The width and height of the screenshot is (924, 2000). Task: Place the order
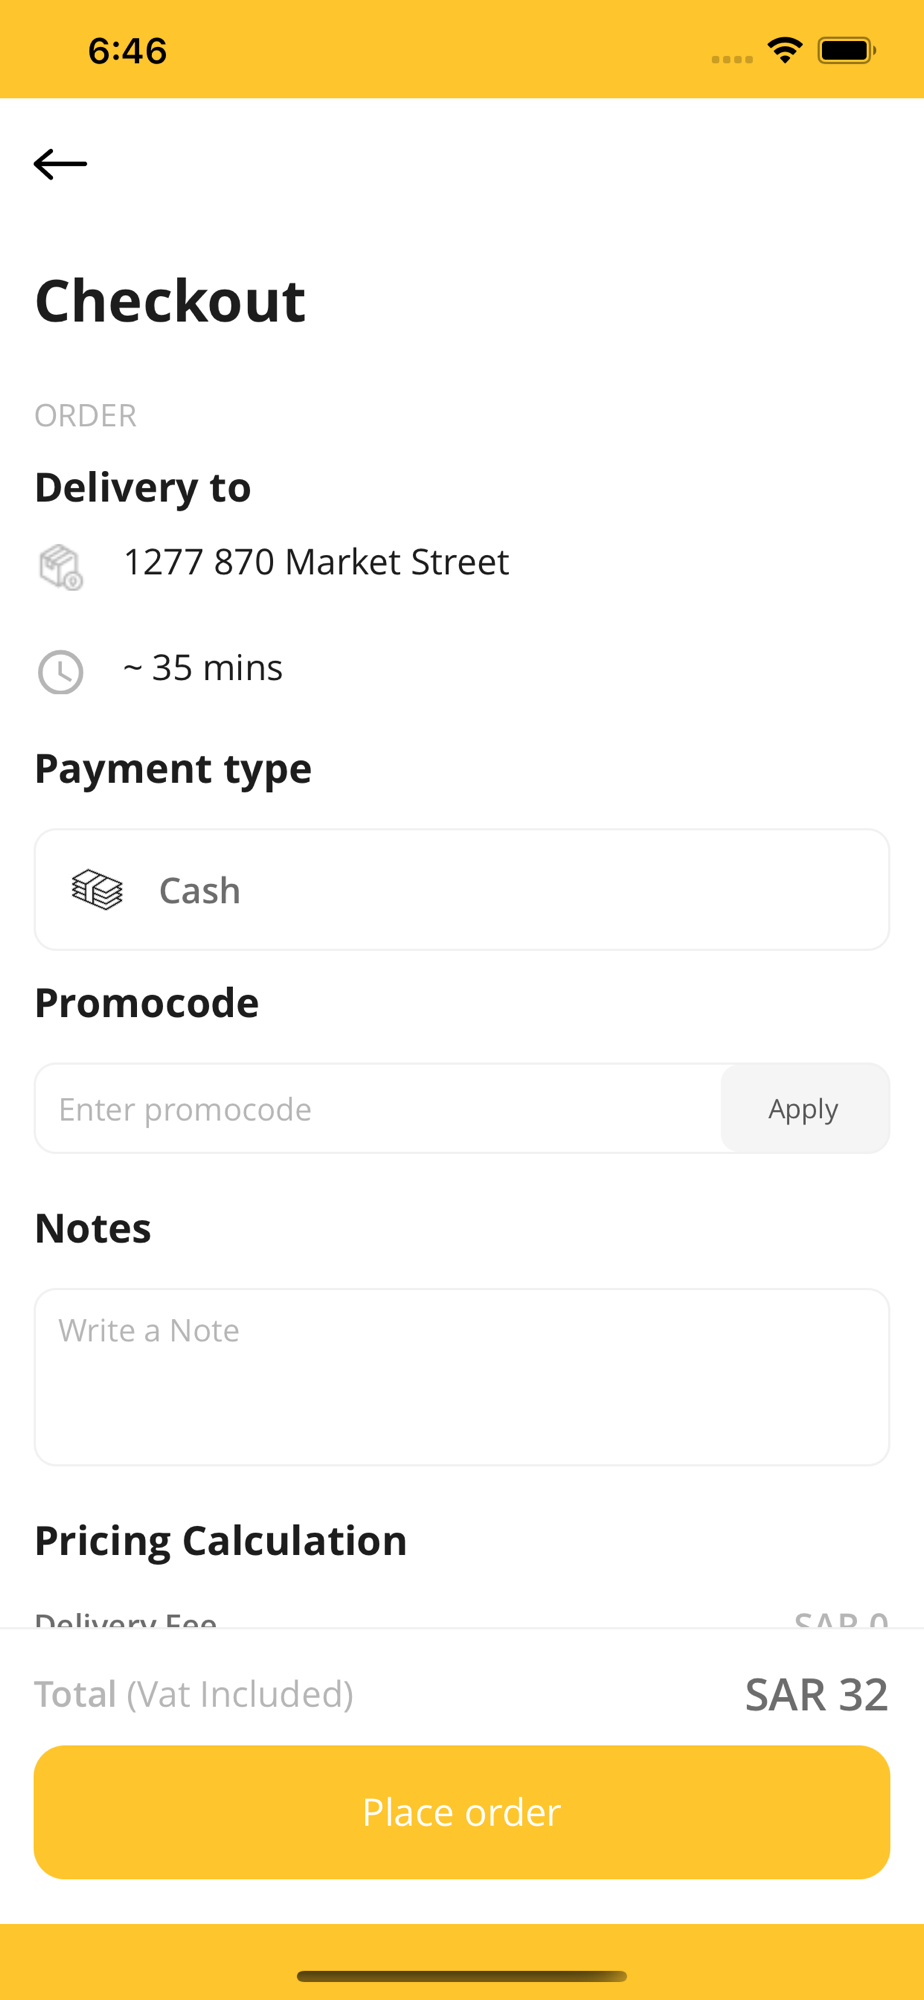(462, 1812)
